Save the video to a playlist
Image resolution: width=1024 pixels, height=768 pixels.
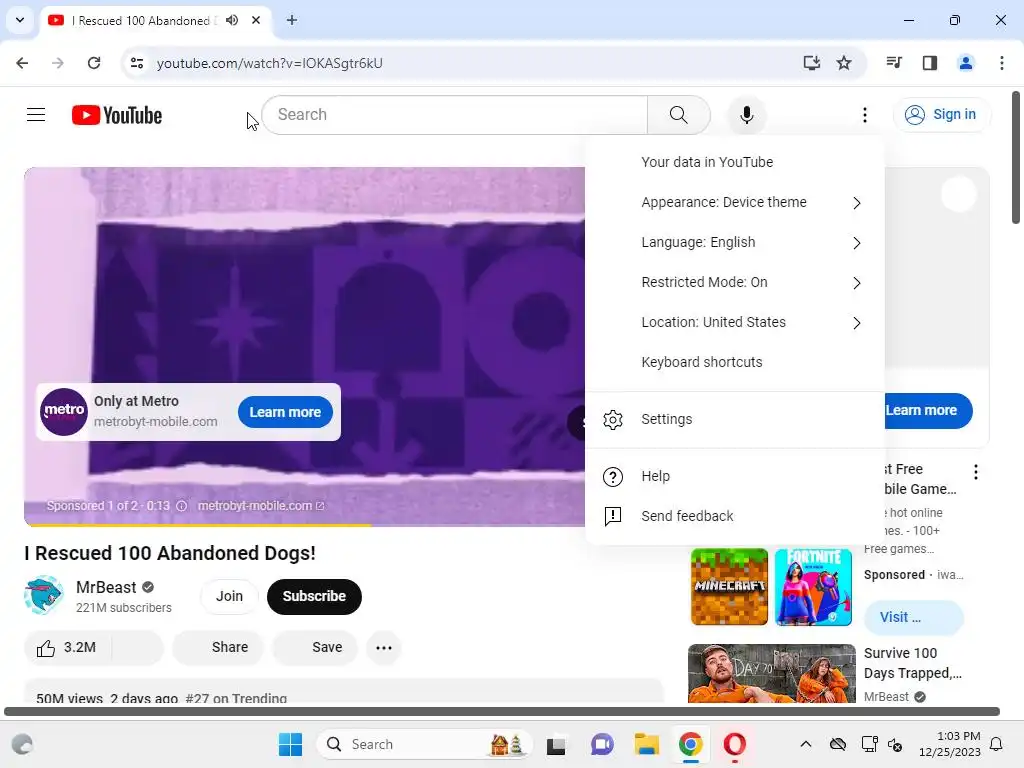point(315,647)
